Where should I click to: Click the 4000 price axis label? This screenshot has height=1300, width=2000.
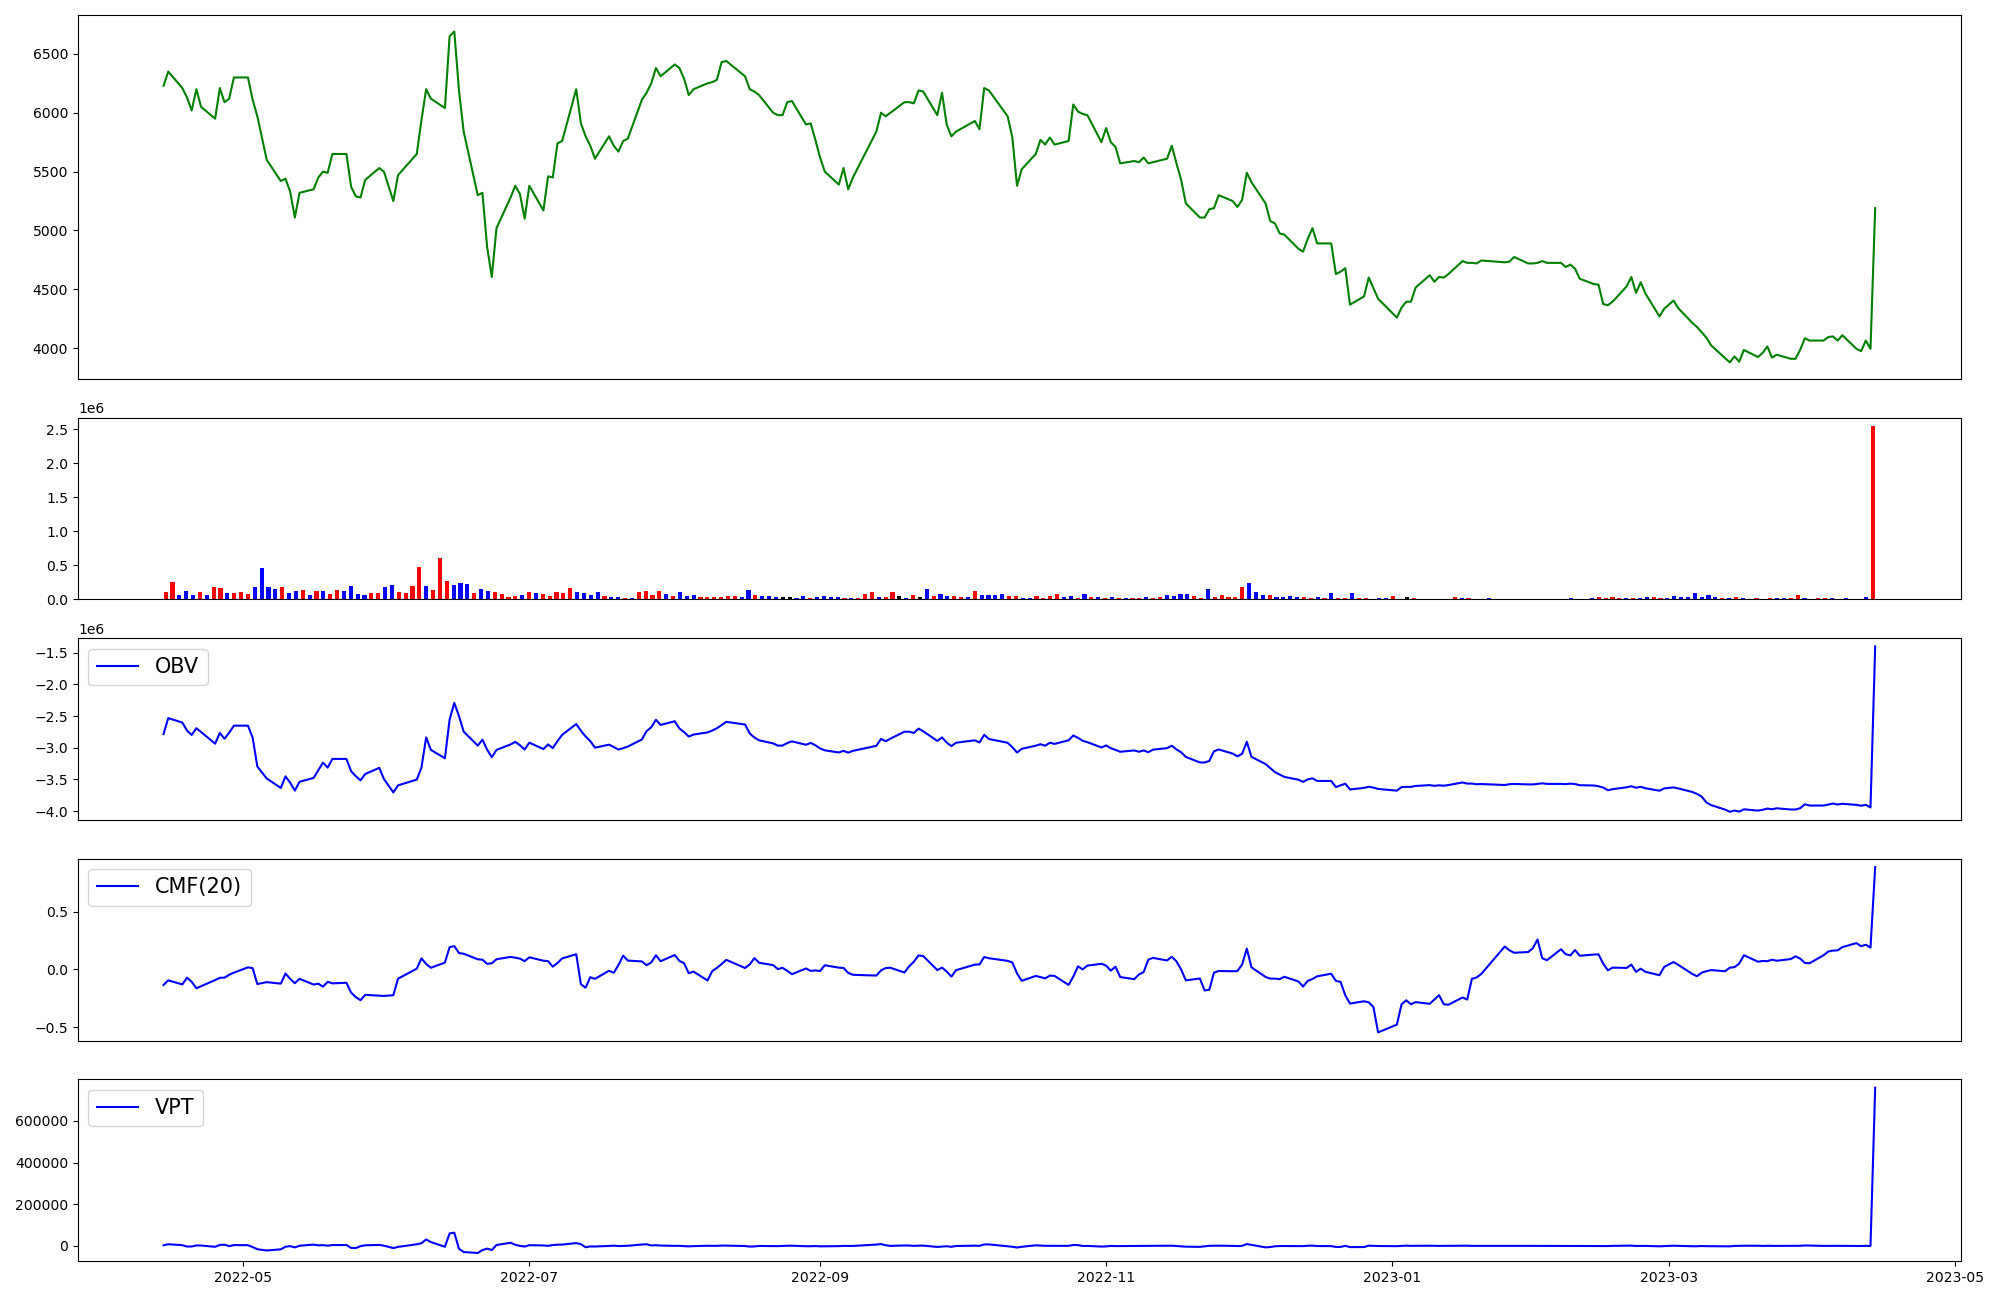coord(50,349)
